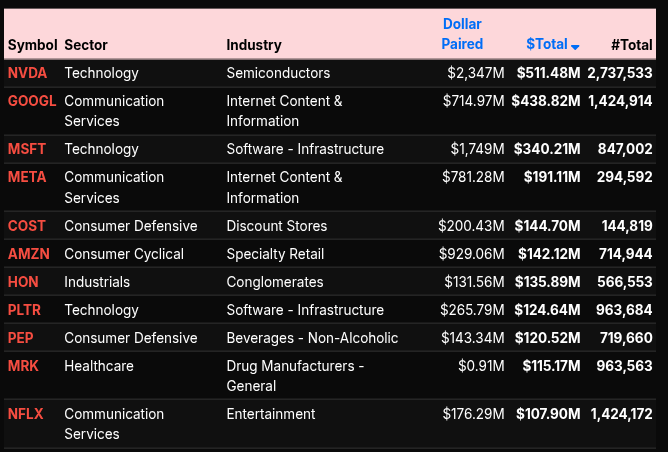The height and width of the screenshot is (452, 668).
Task: Click the PEP symbol link
Action: 21,338
